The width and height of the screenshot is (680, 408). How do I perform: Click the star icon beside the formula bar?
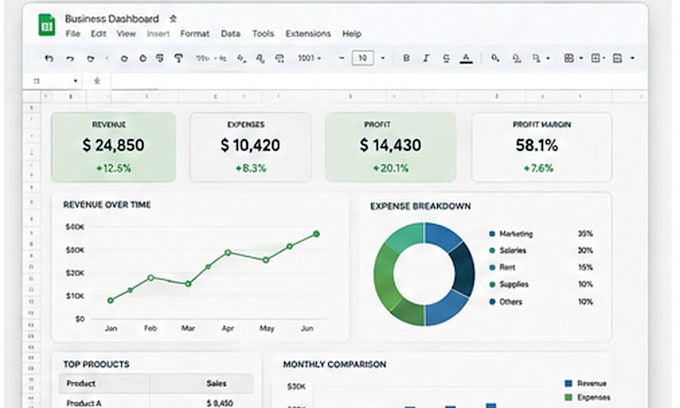(97, 81)
